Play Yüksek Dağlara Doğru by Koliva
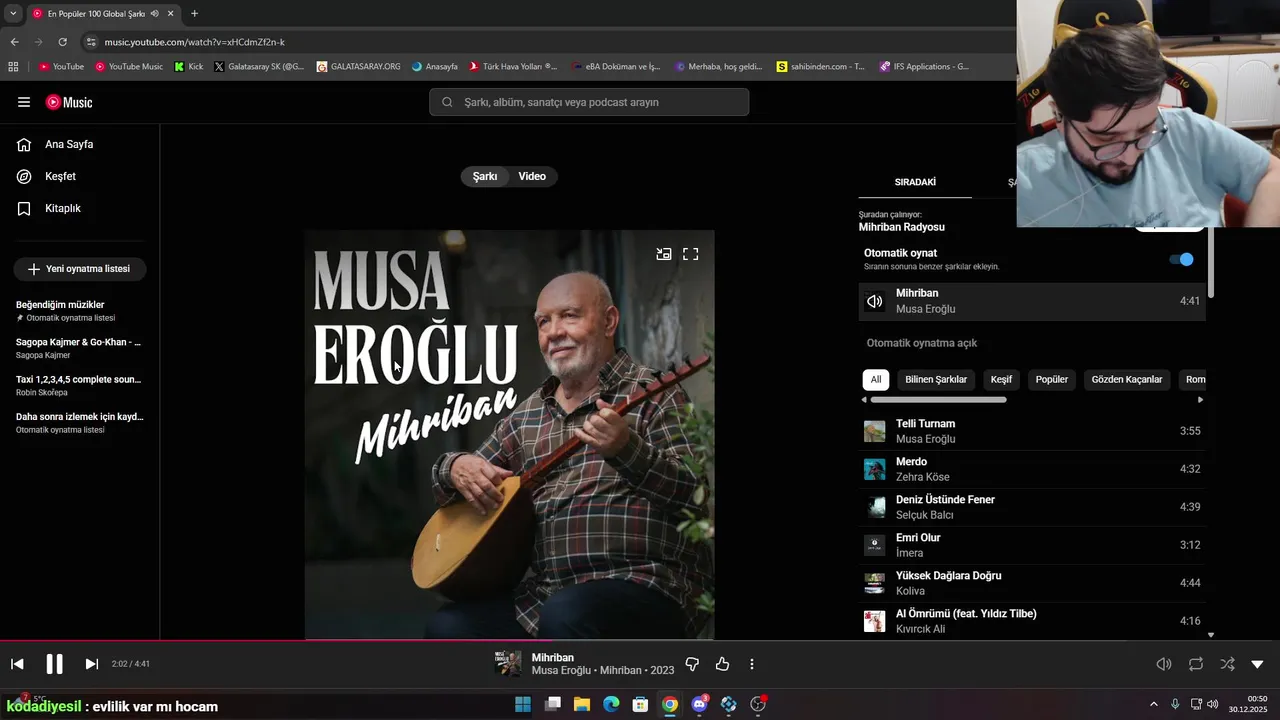The height and width of the screenshot is (720, 1280). (1032, 583)
